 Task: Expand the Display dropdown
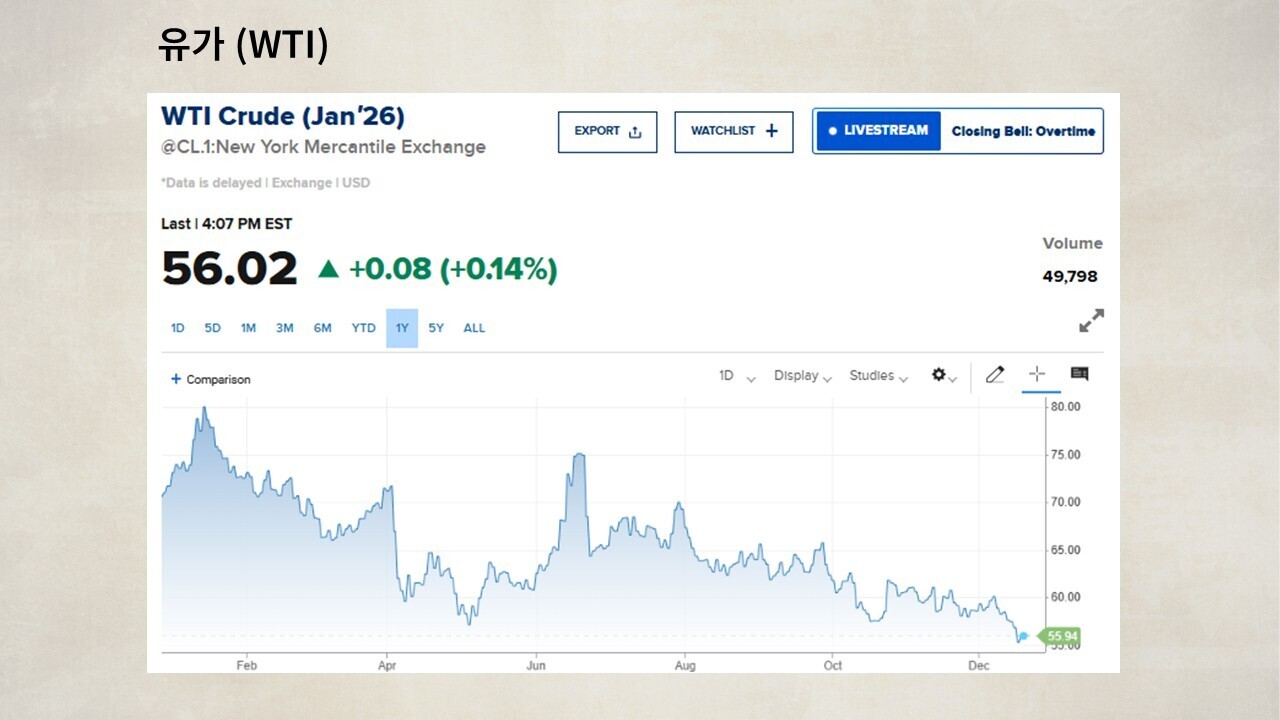(803, 376)
